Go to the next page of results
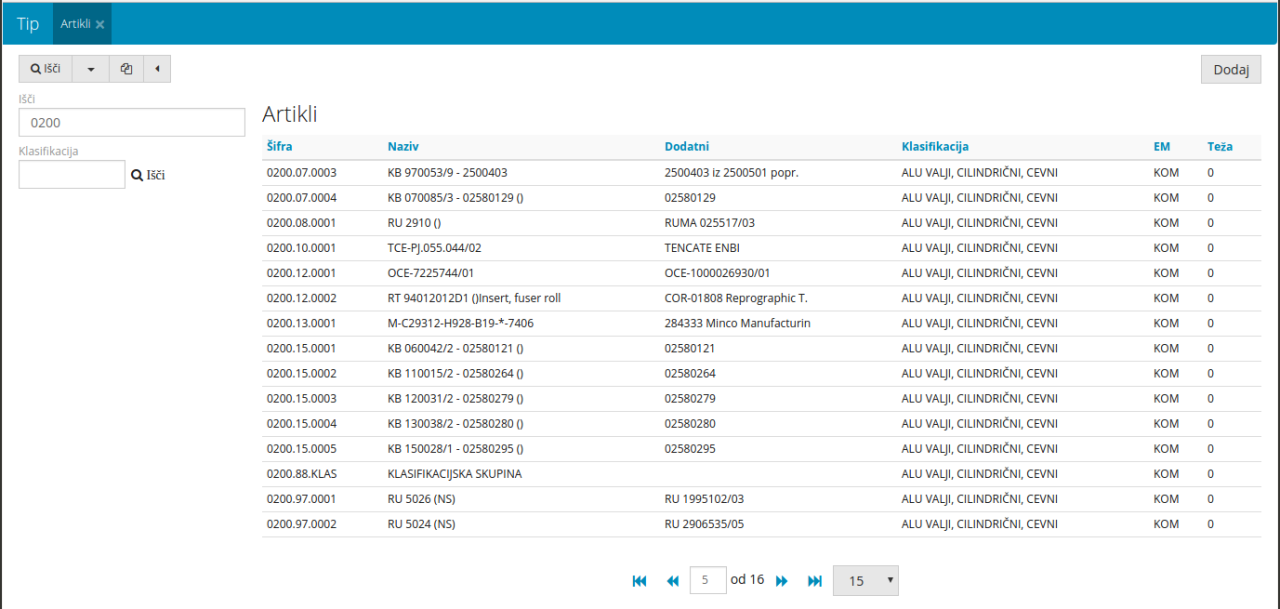This screenshot has height=609, width=1280. [x=782, y=581]
